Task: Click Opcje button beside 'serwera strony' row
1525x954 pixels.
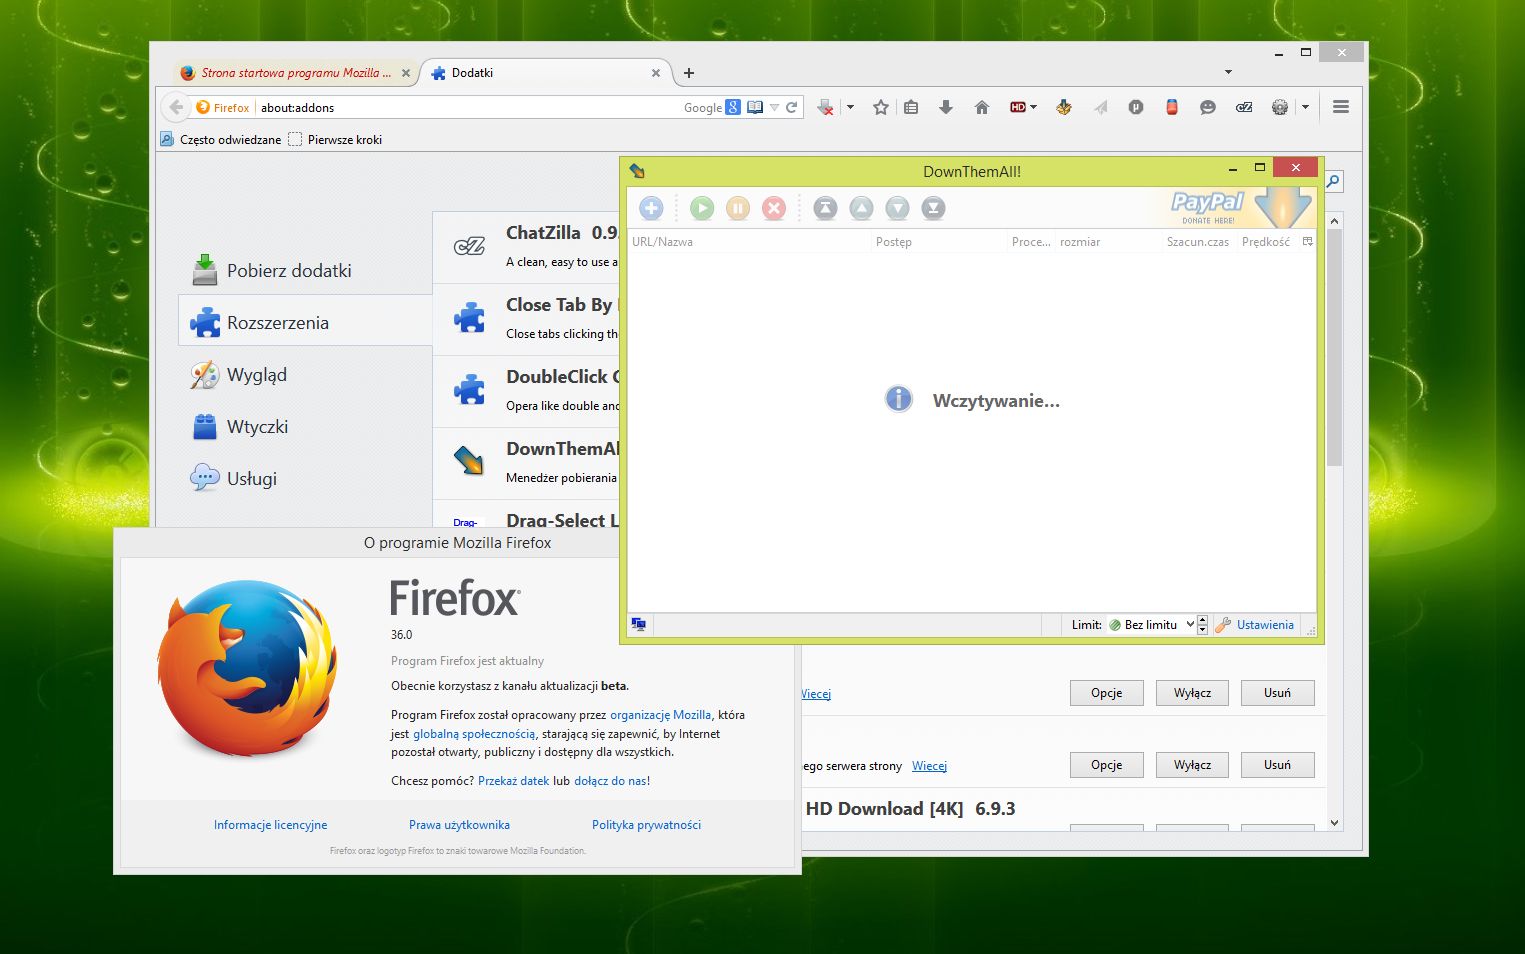Action: [x=1106, y=765]
